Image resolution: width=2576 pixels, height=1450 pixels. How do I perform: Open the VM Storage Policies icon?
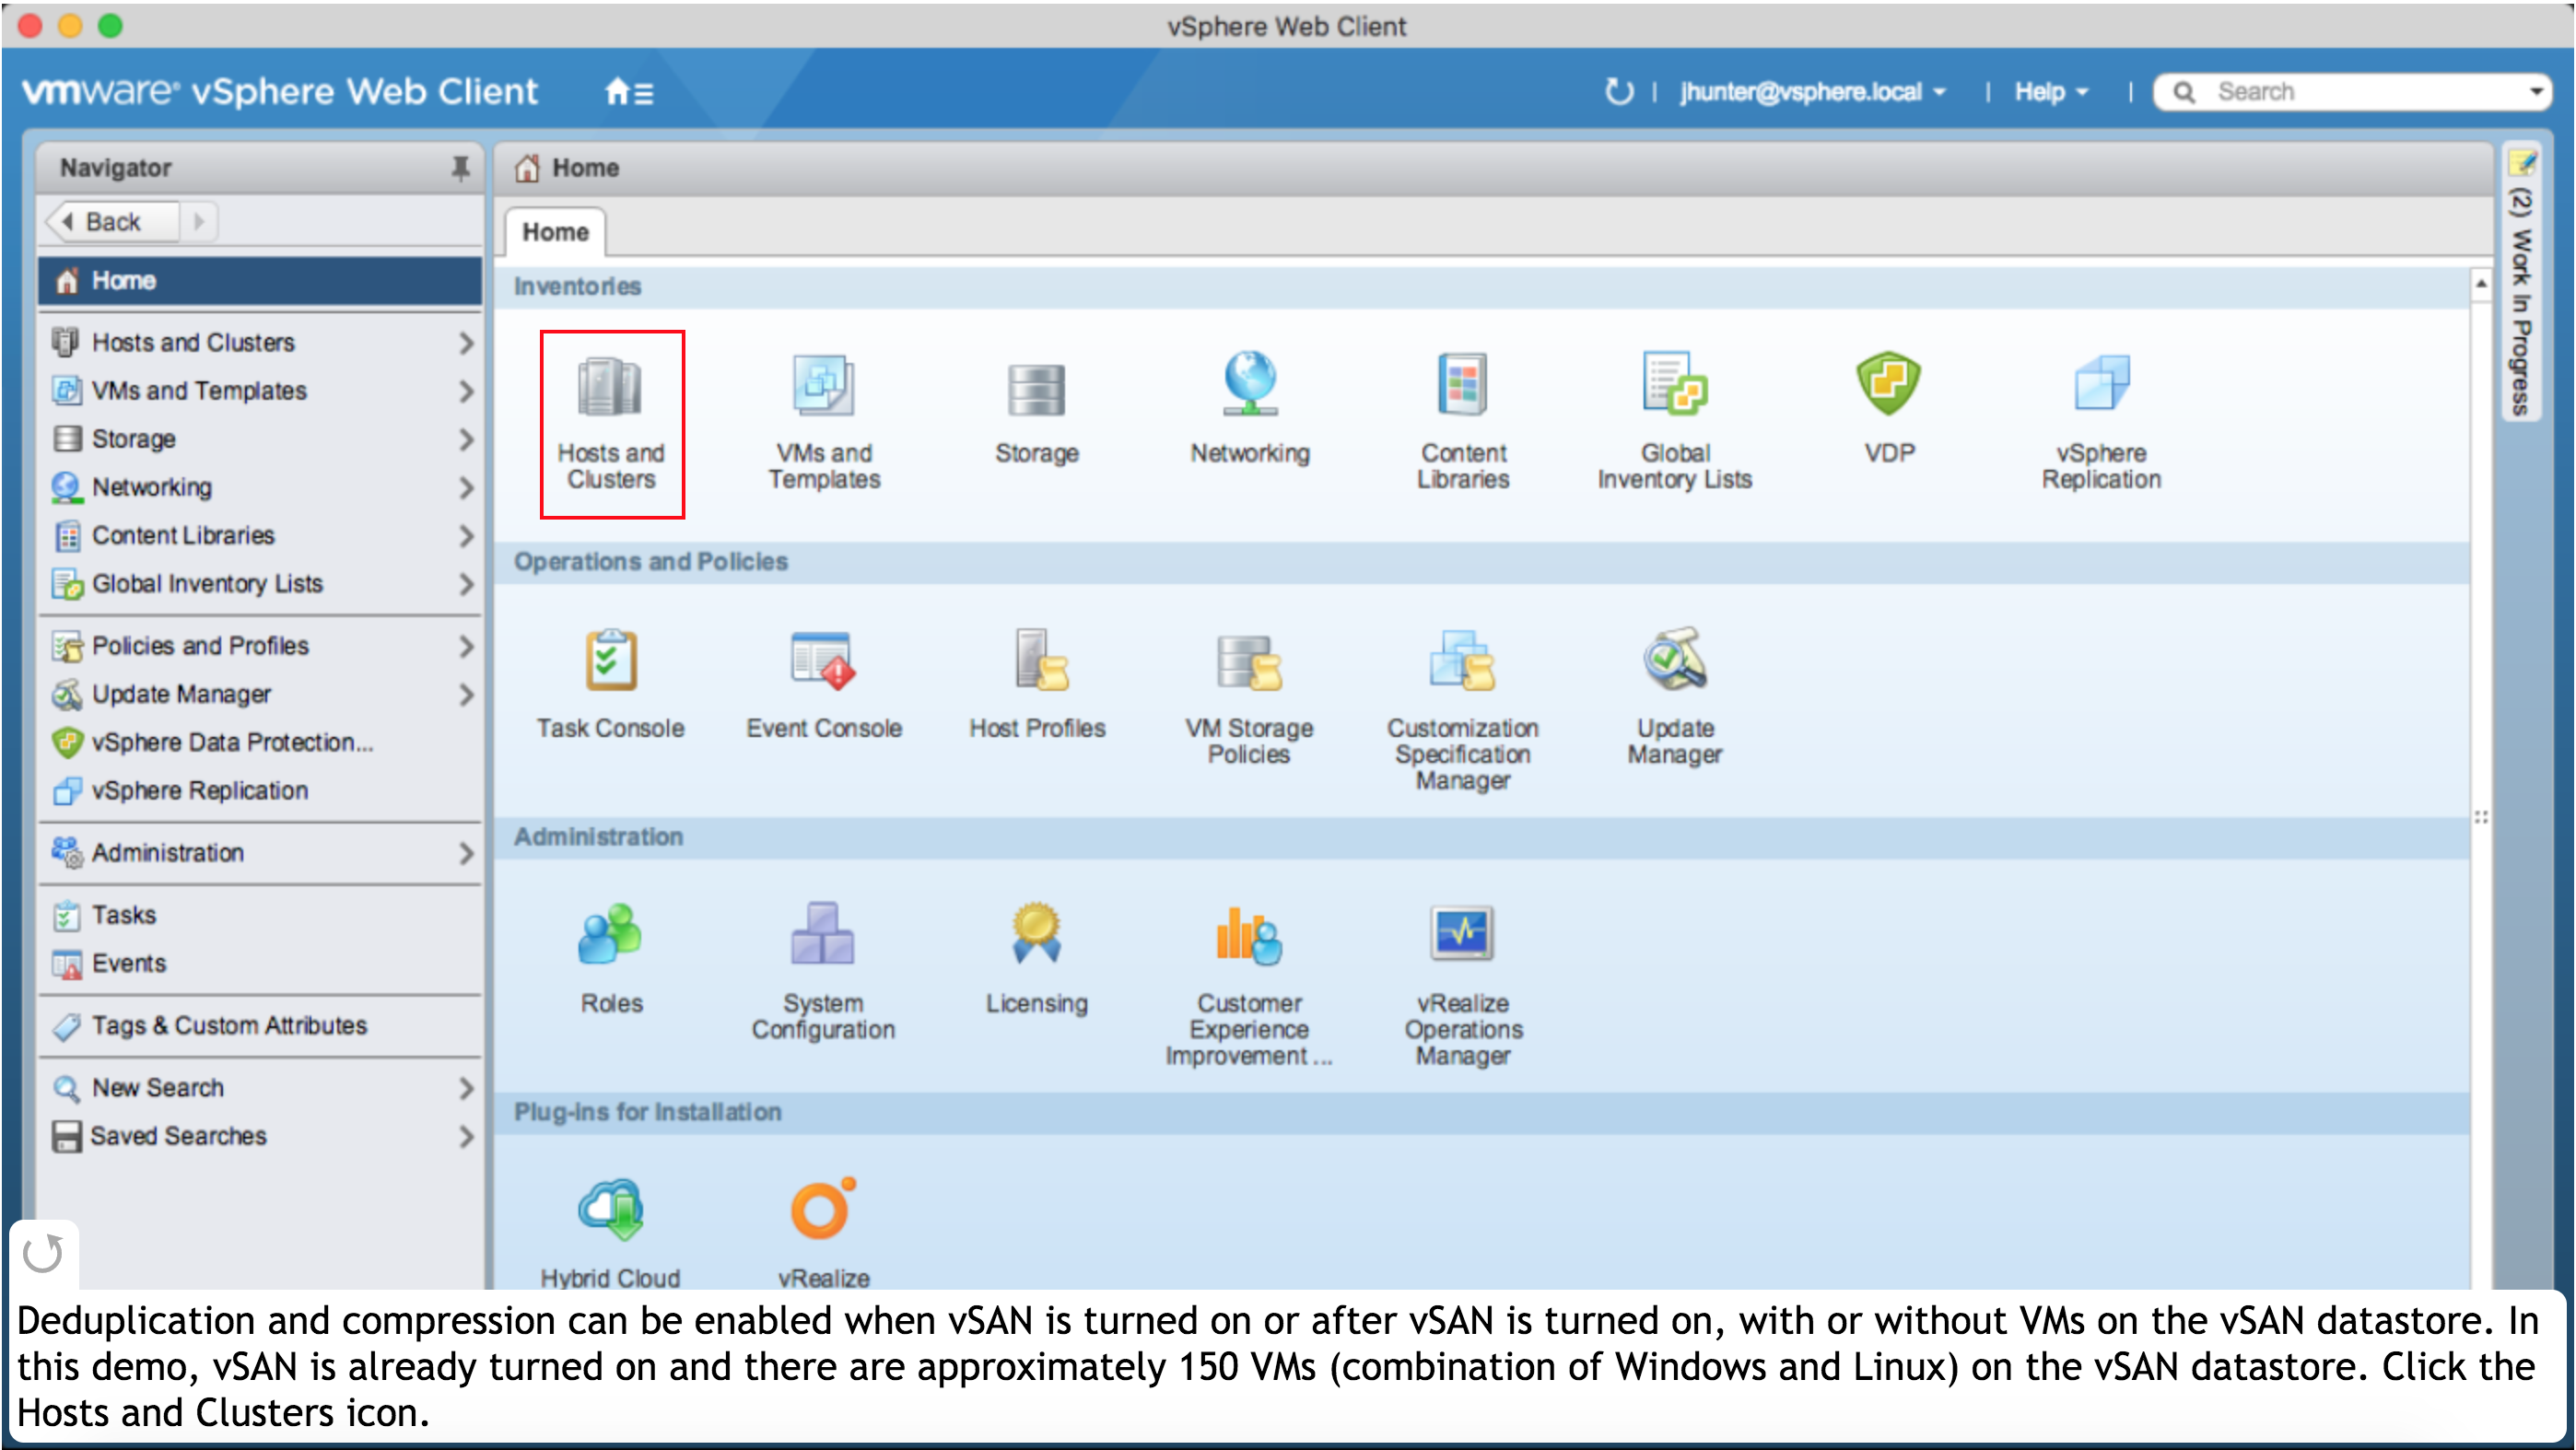click(x=1249, y=663)
